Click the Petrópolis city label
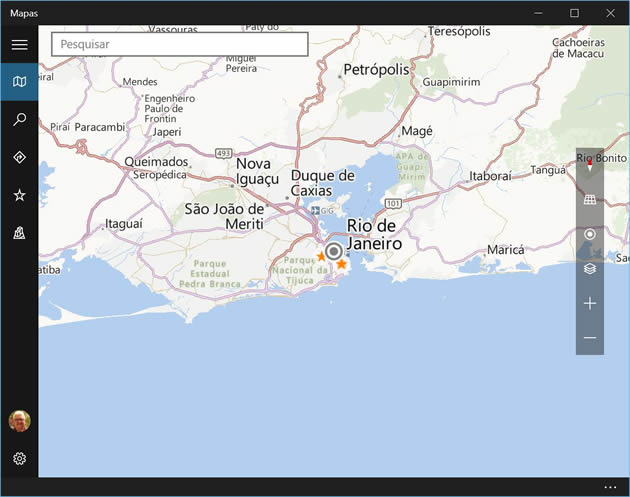The height and width of the screenshot is (497, 630). point(376,70)
